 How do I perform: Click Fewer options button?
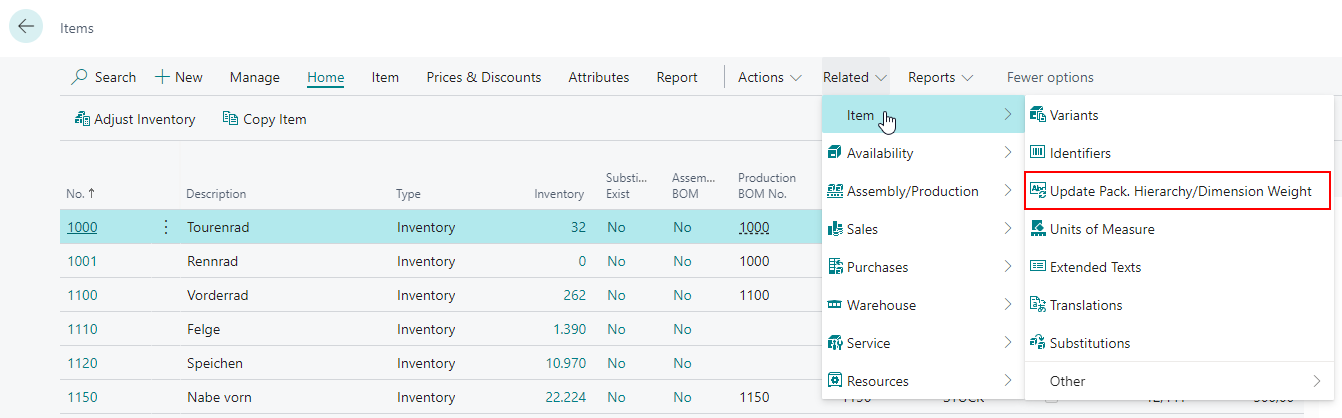click(1049, 78)
